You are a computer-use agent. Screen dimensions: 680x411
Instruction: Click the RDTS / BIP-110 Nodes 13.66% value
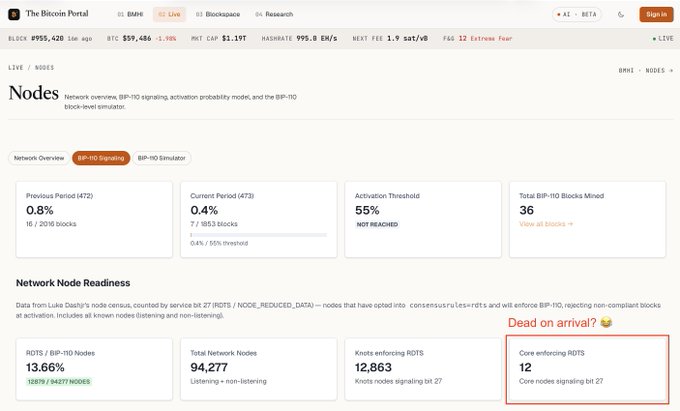(x=45, y=367)
